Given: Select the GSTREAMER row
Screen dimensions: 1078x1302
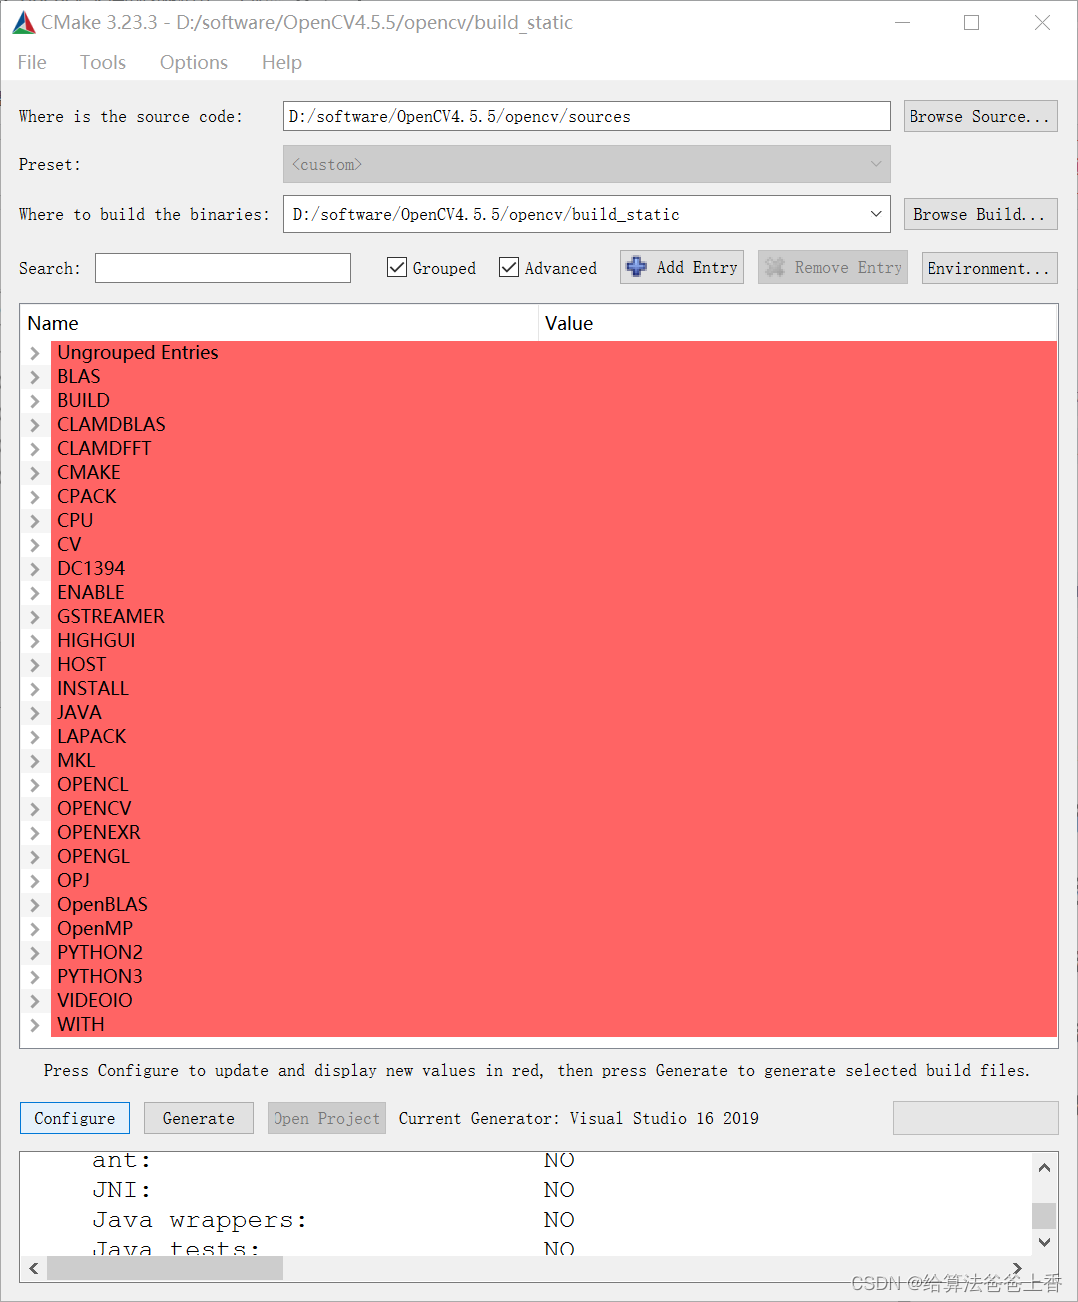Looking at the screenshot, I should click(x=553, y=617).
